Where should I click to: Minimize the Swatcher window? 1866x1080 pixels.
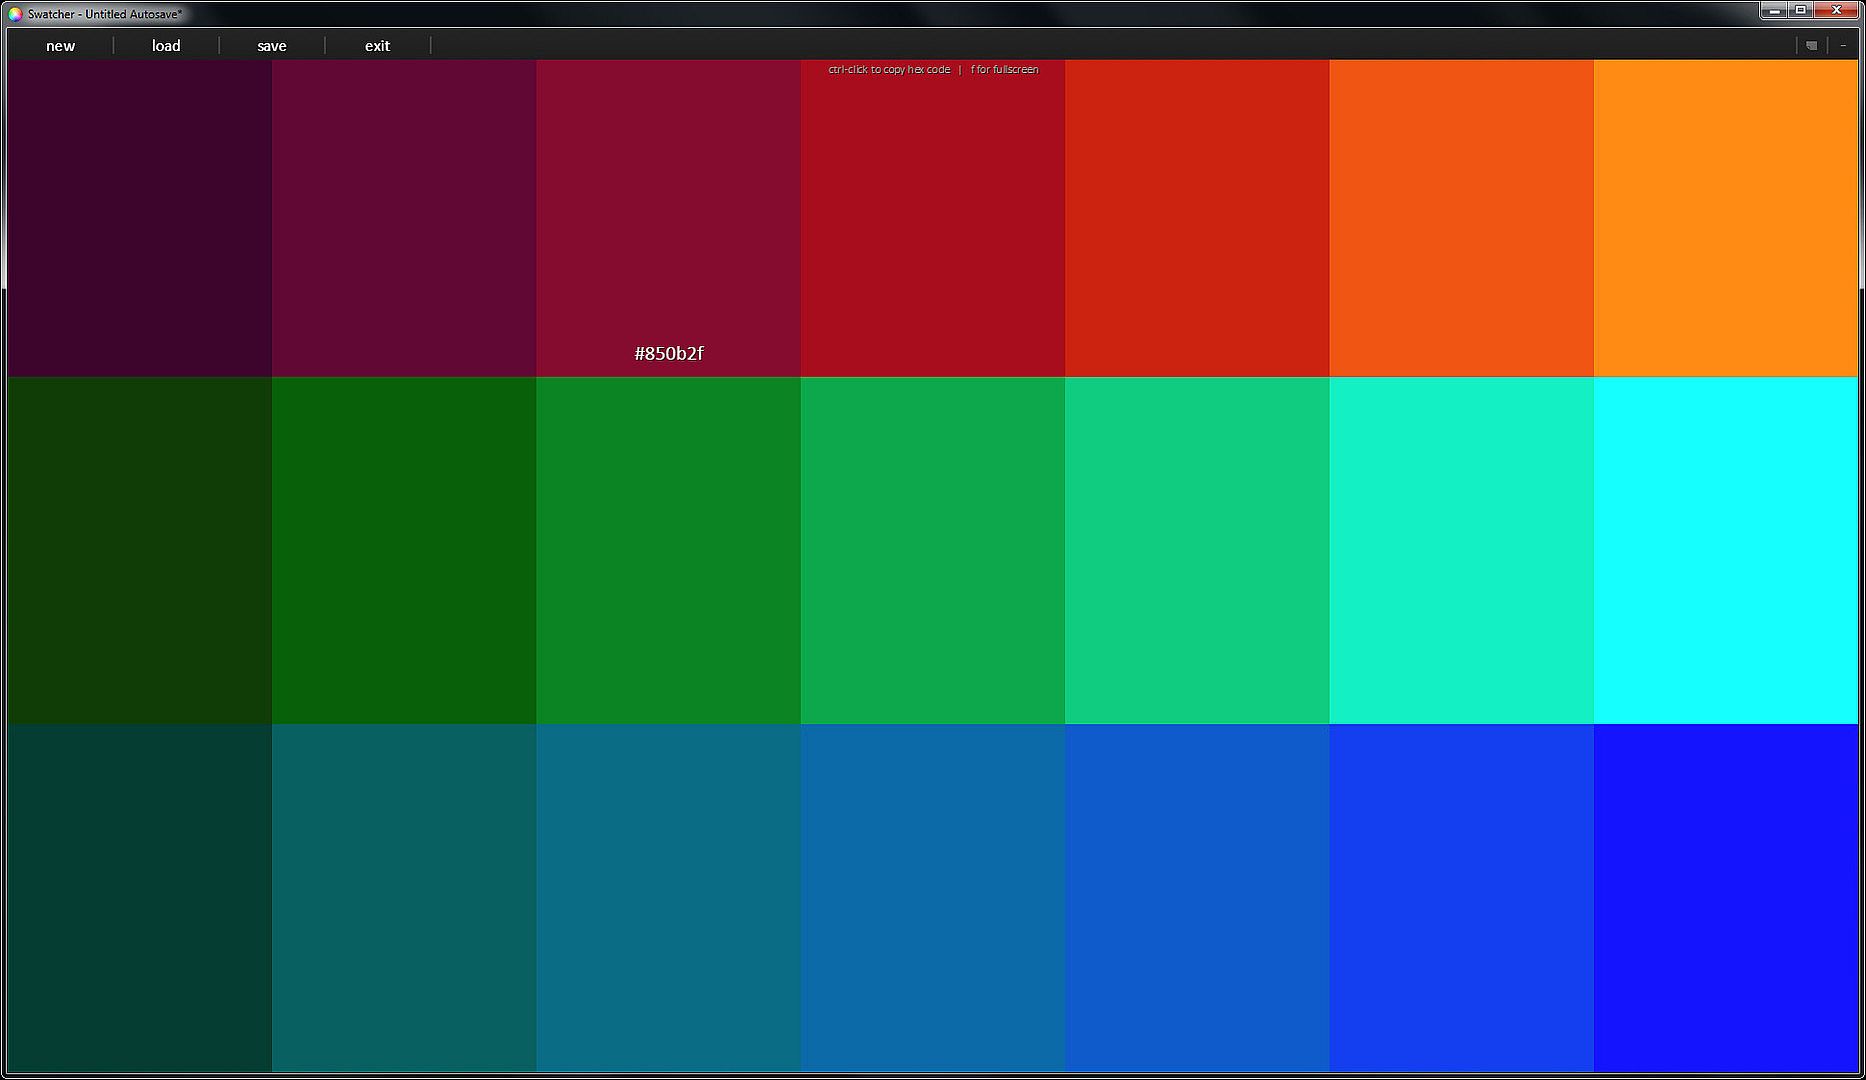[1774, 10]
